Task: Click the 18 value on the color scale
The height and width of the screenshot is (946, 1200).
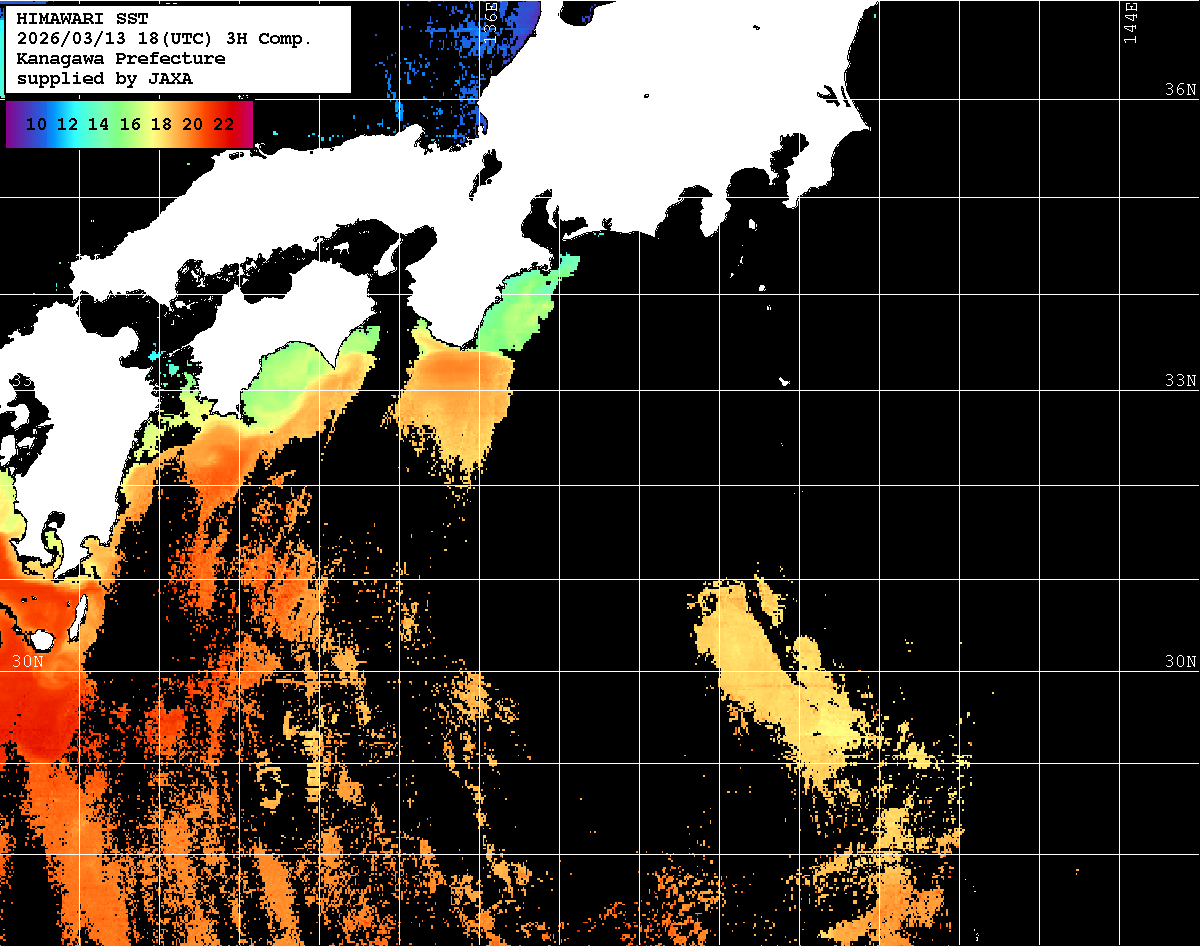Action: [x=161, y=125]
